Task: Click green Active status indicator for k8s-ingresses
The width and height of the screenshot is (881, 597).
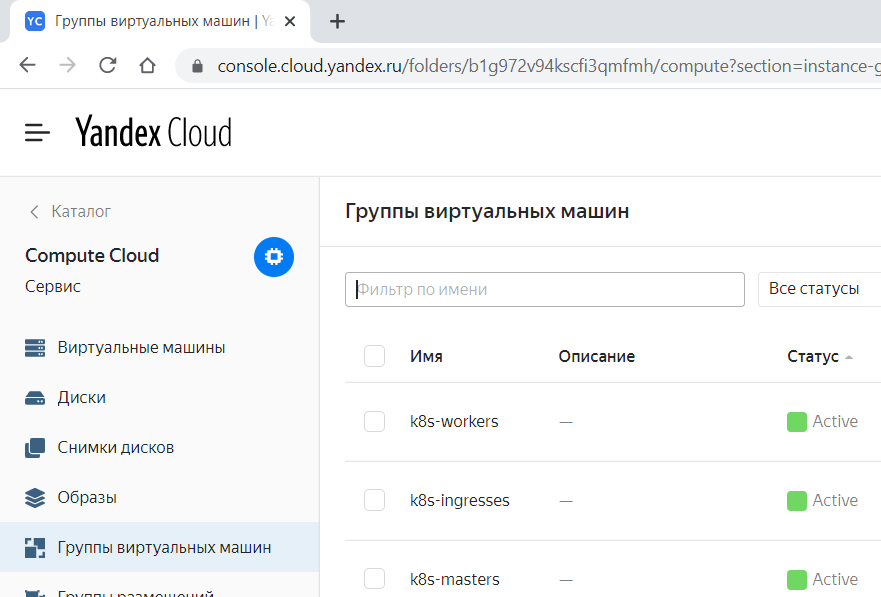Action: coord(797,500)
